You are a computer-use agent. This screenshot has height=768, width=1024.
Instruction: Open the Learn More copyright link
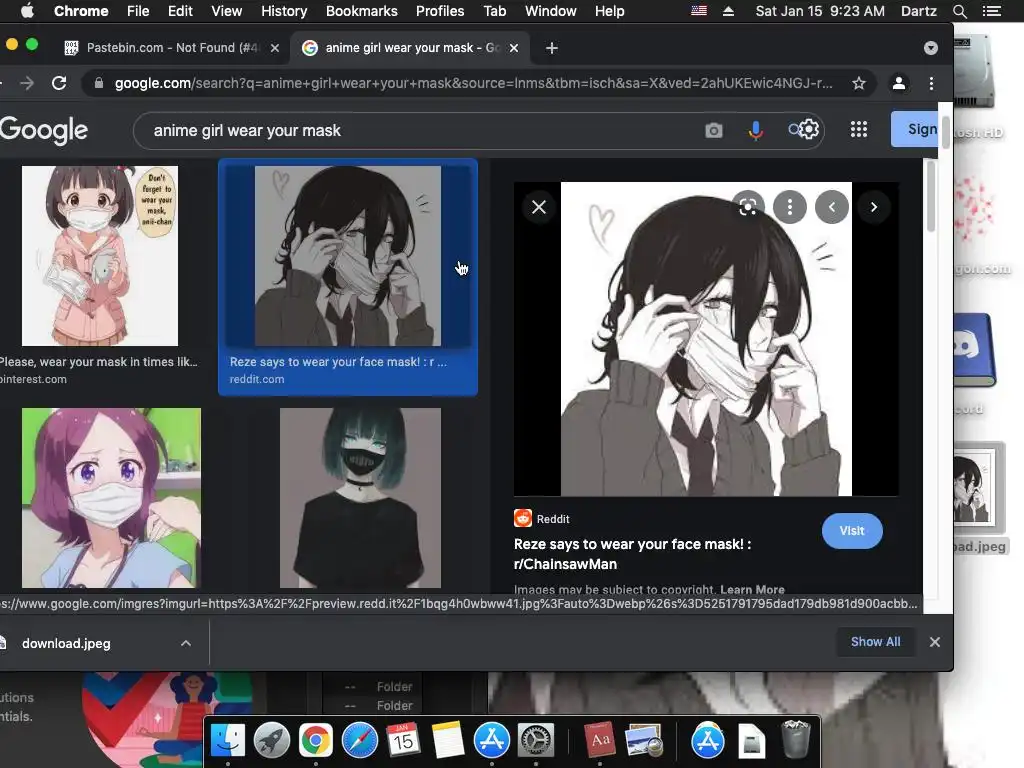point(752,589)
